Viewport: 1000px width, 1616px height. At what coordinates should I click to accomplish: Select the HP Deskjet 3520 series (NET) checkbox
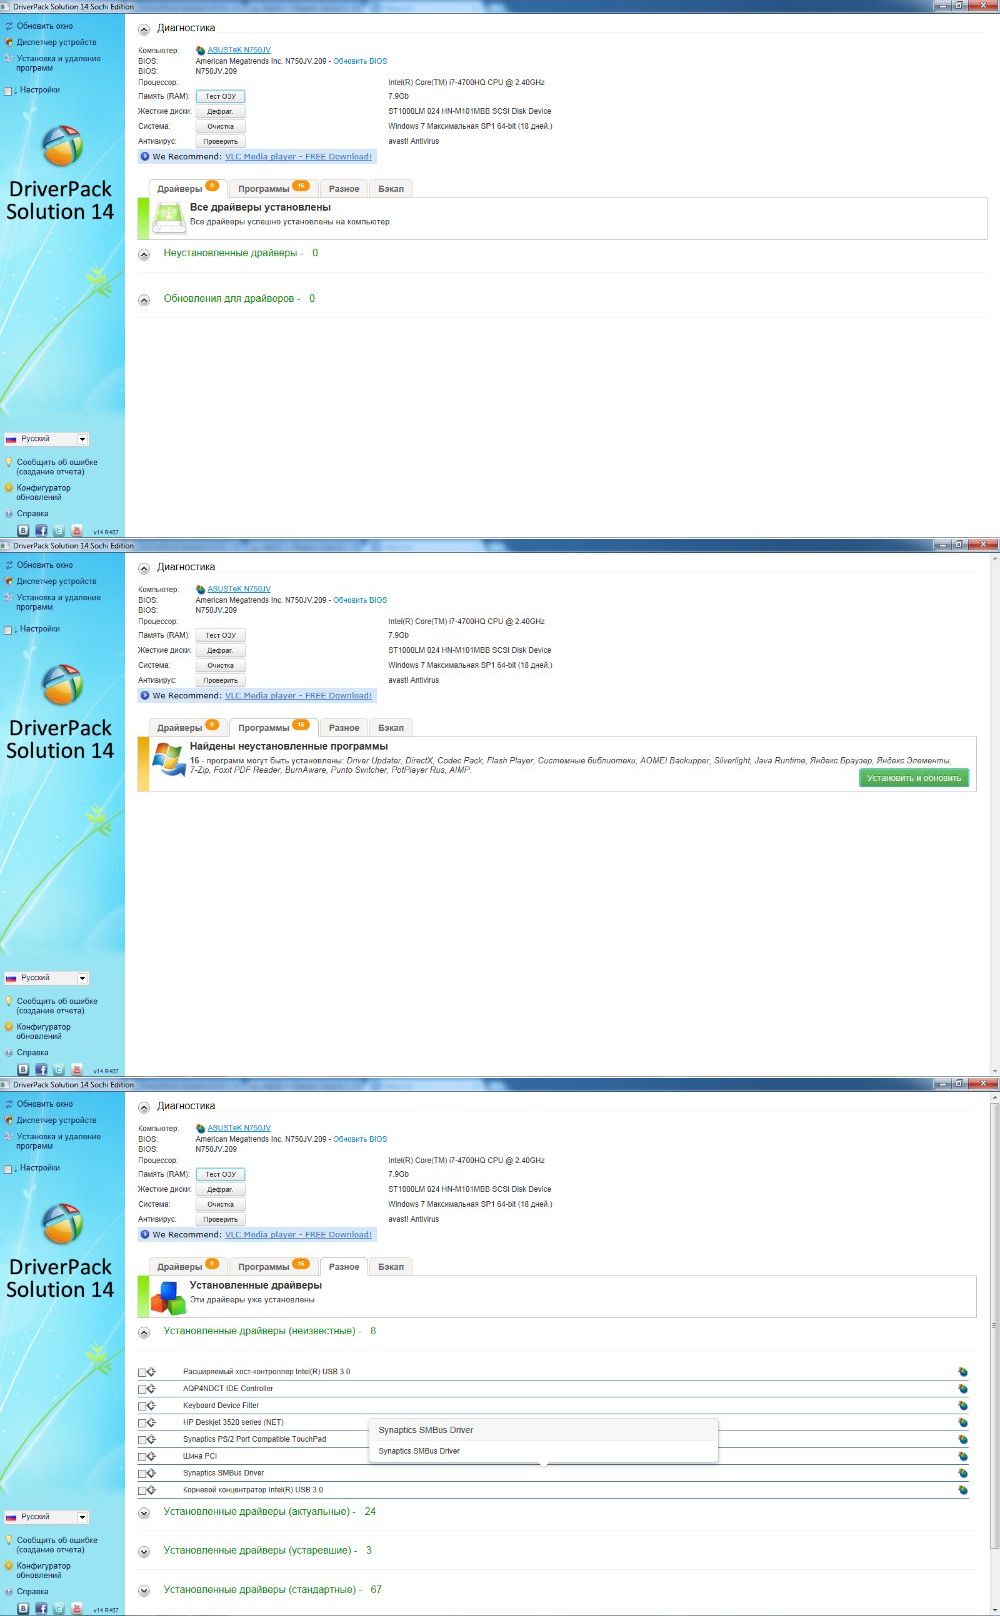coord(142,1424)
